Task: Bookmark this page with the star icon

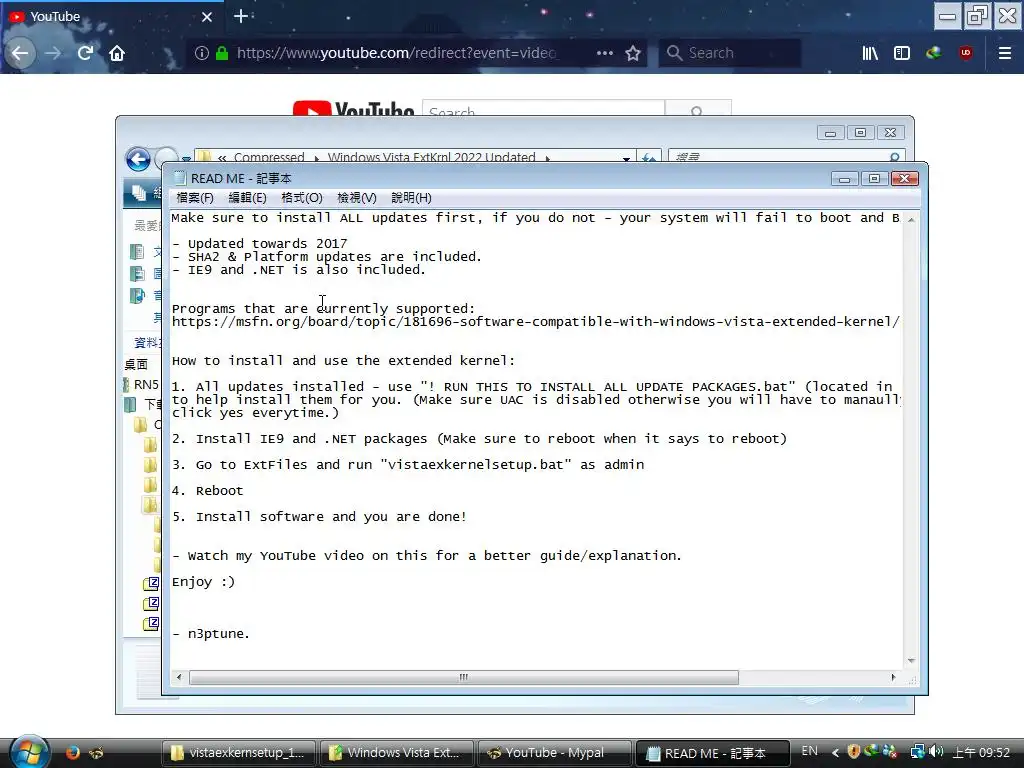Action: tap(633, 53)
